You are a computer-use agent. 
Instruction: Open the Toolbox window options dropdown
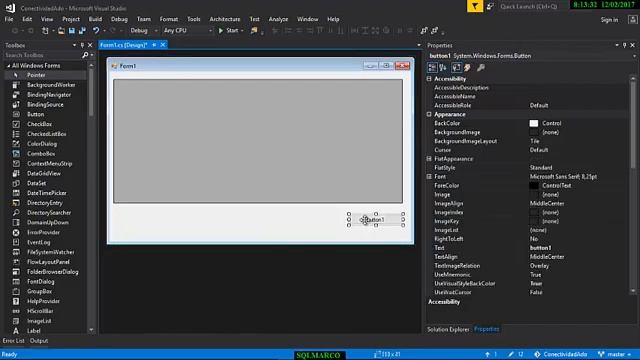pos(74,45)
